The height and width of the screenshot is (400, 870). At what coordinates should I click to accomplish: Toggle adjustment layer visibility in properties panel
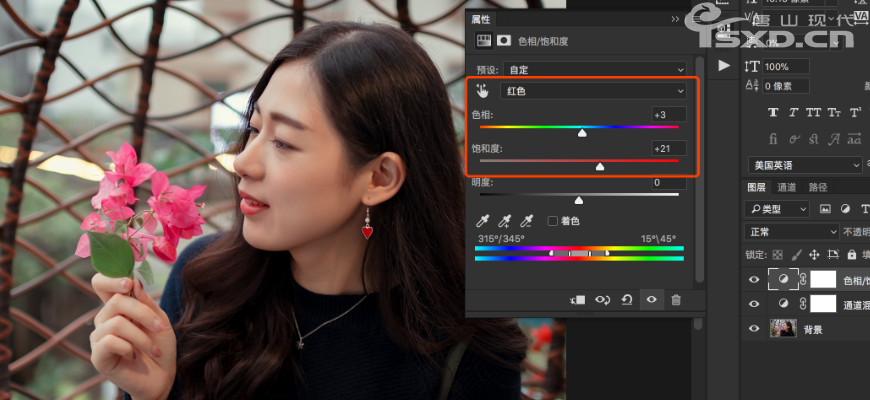click(652, 299)
